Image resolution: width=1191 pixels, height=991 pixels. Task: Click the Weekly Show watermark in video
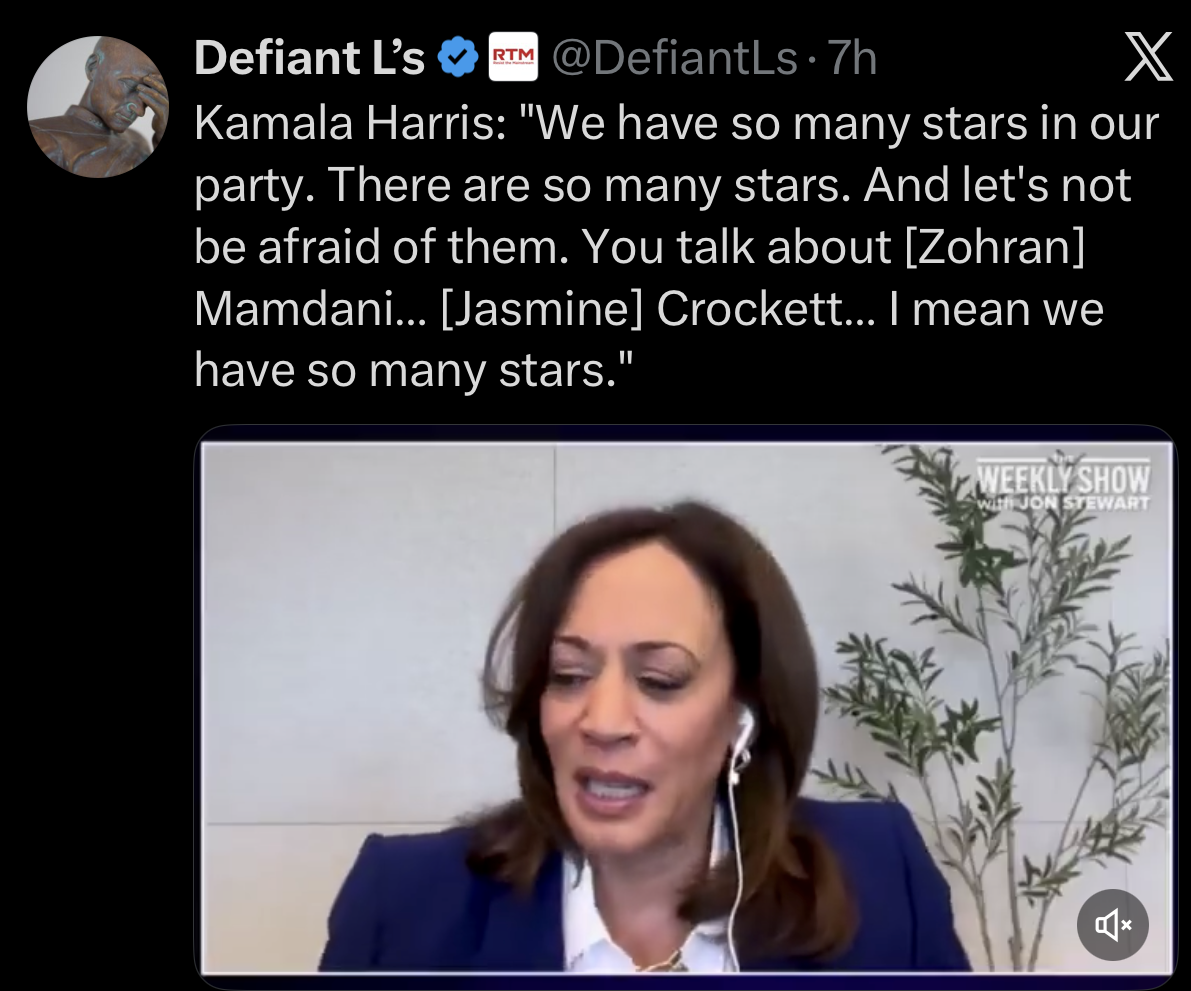[1063, 484]
